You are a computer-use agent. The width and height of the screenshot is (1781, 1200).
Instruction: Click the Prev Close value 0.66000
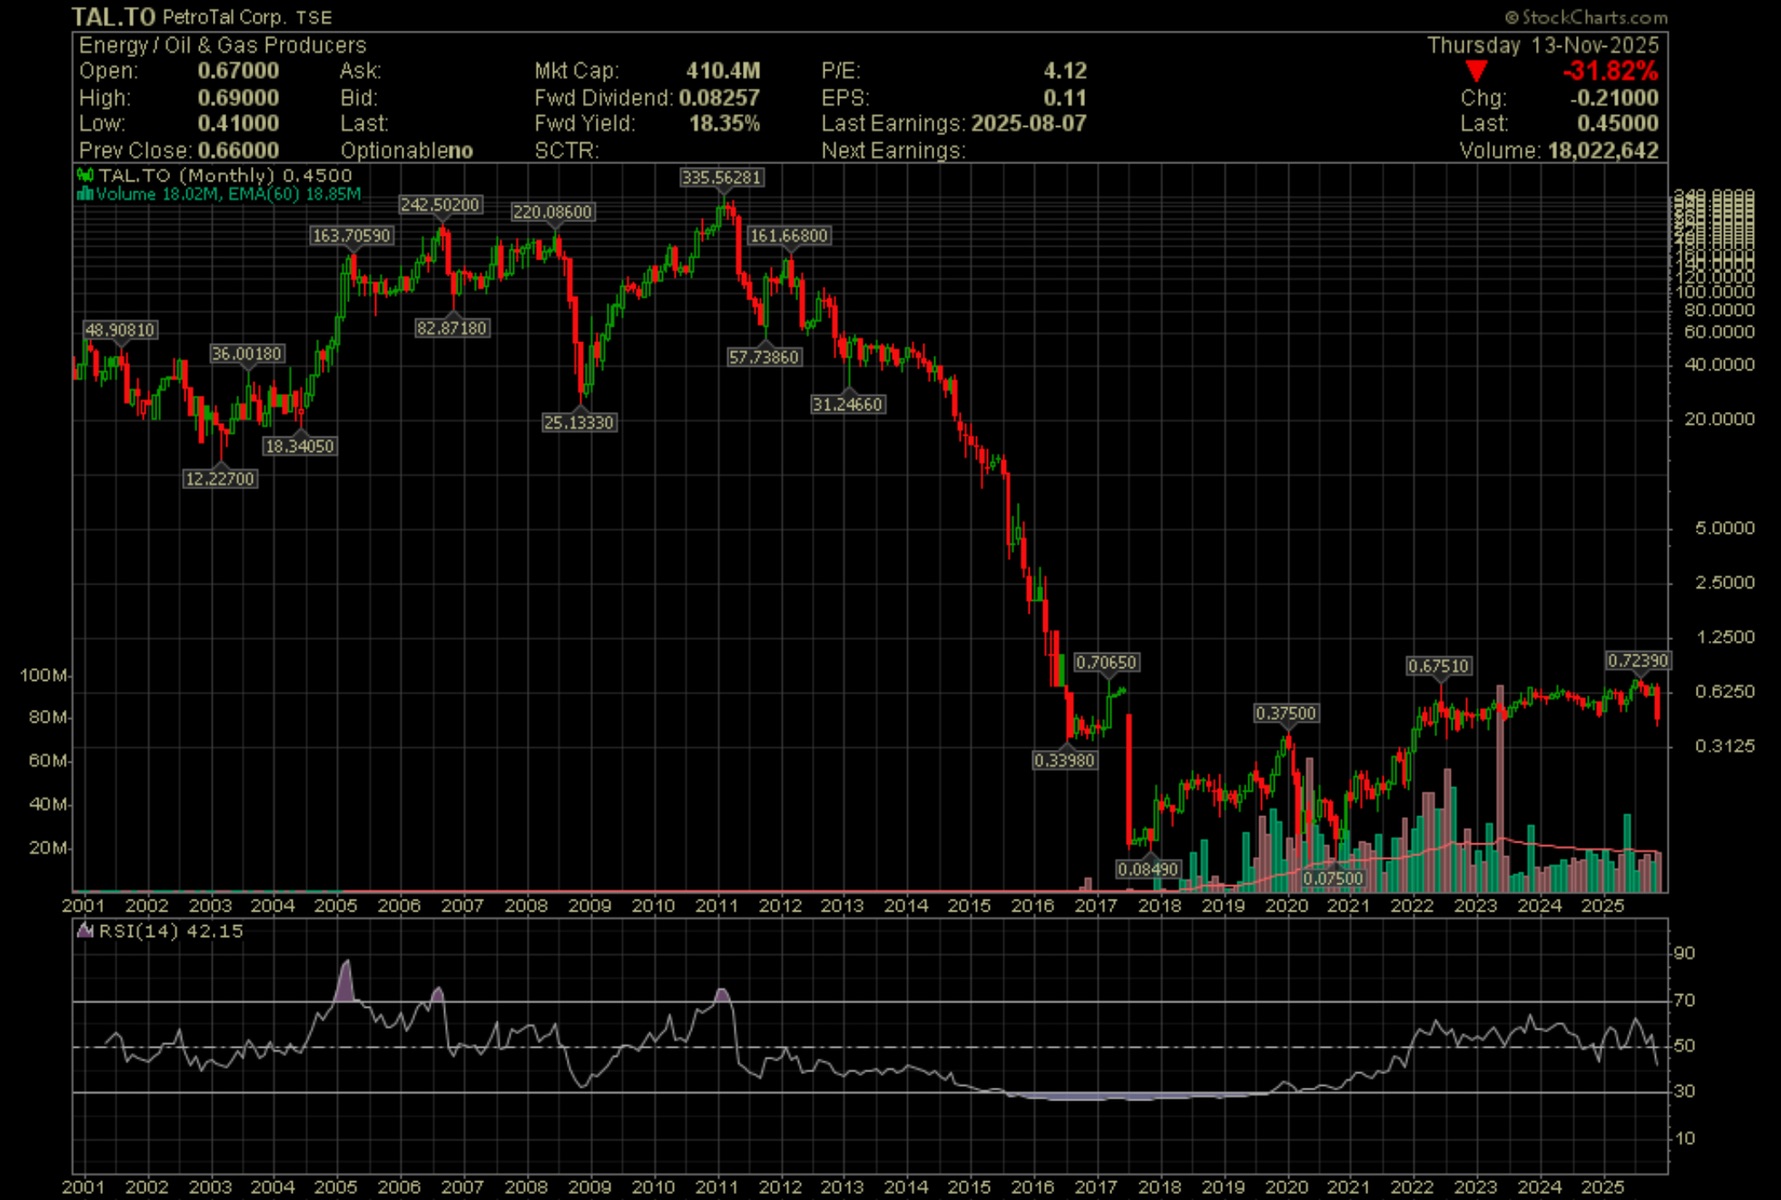(x=238, y=151)
